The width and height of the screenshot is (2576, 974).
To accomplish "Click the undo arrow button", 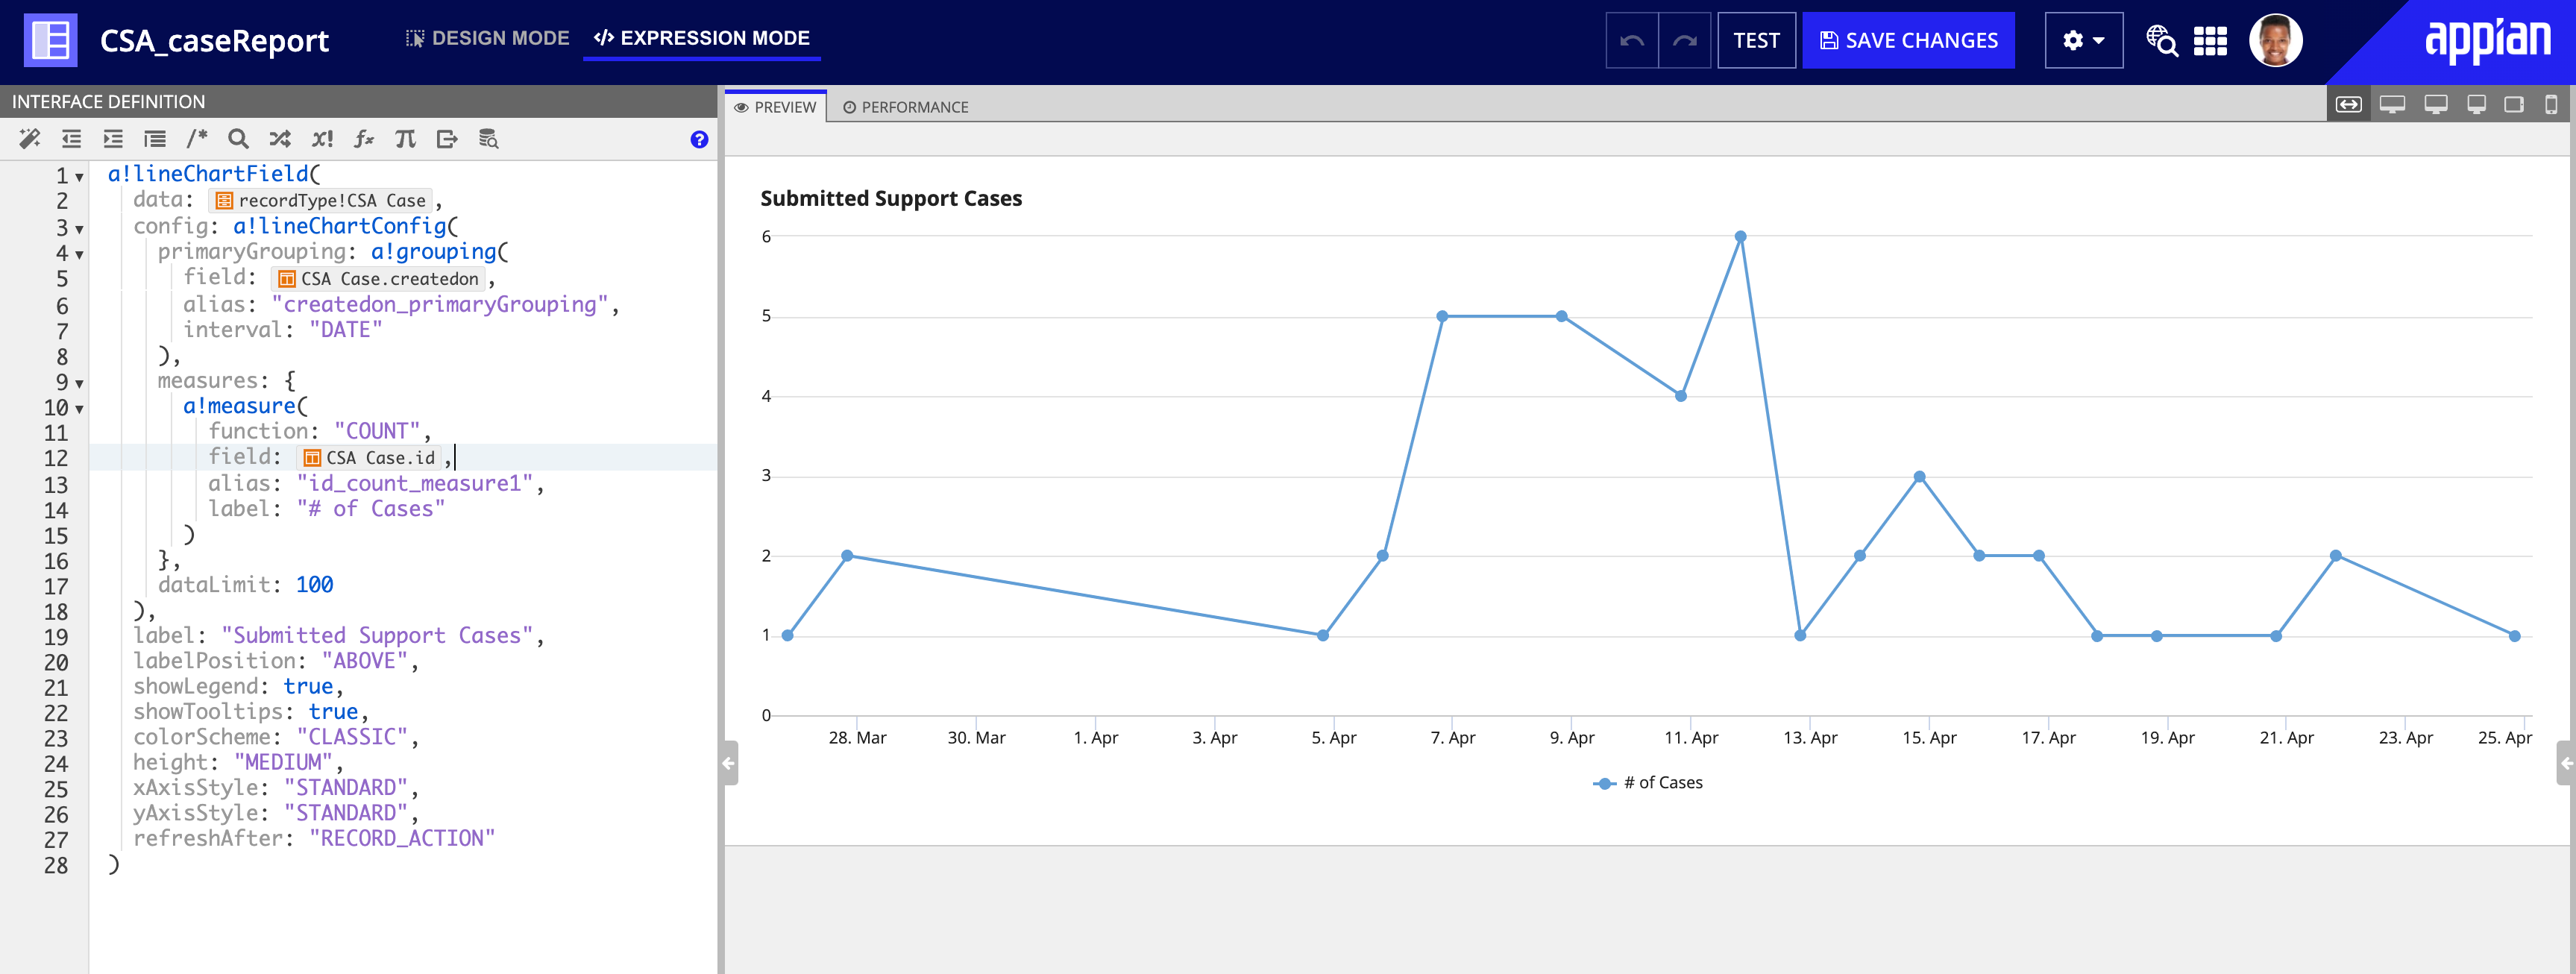I will pos(1632,41).
